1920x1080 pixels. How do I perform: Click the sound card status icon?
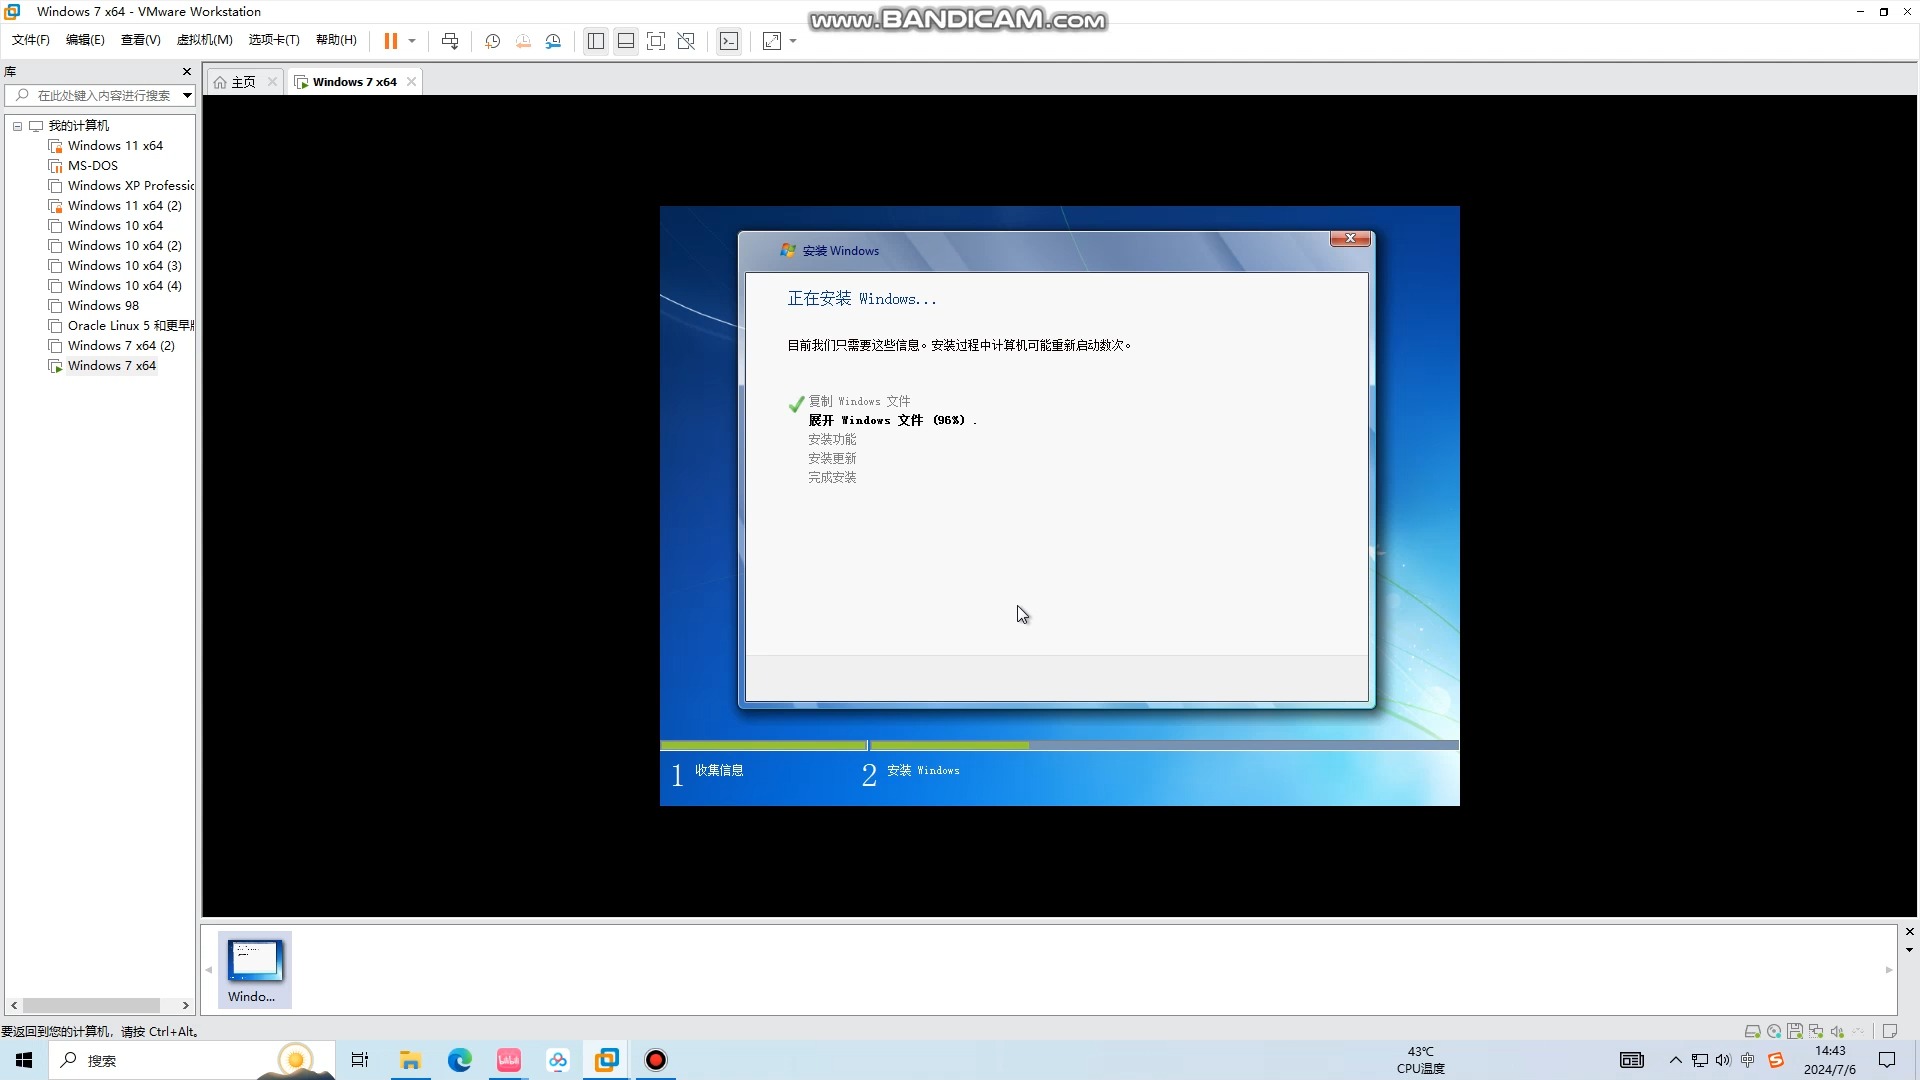(1837, 1031)
